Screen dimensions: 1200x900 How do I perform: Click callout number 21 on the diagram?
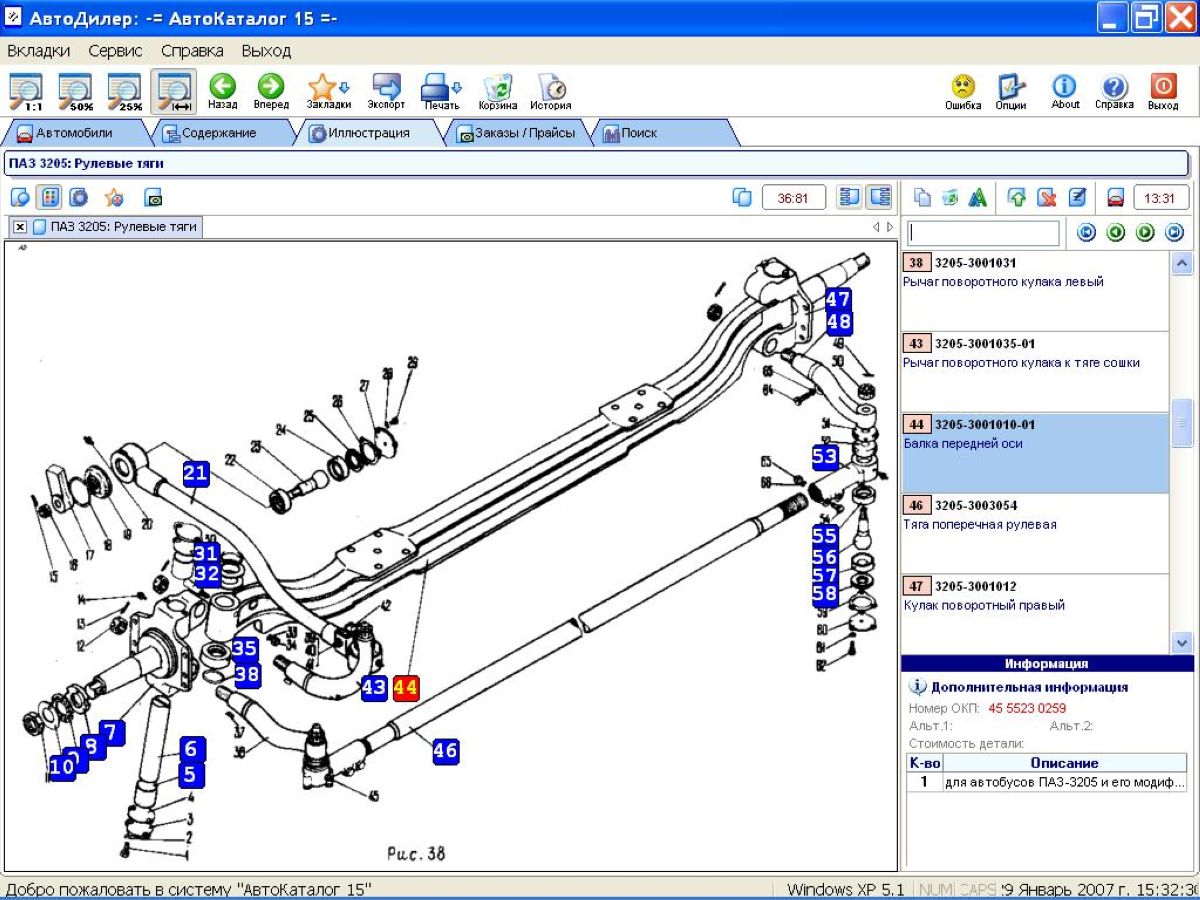[x=196, y=473]
